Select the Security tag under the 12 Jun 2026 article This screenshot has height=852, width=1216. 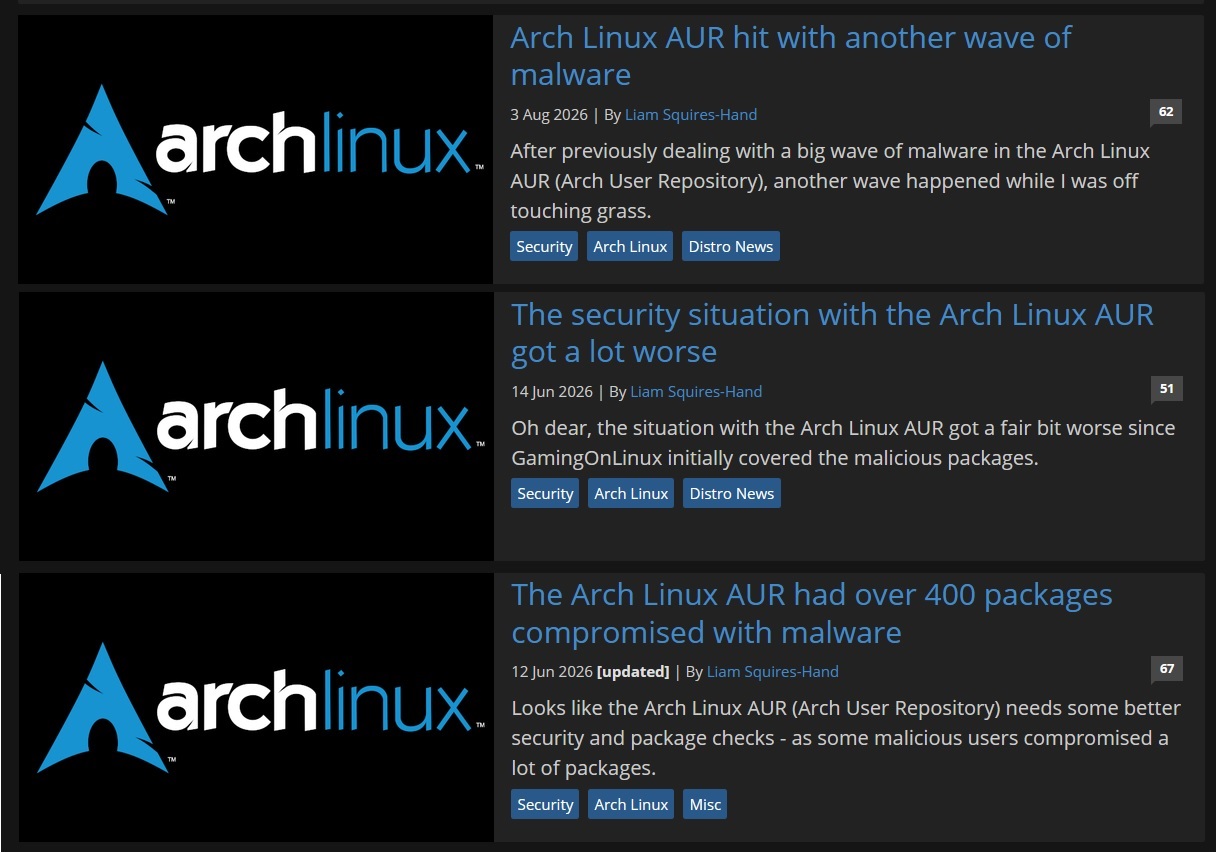pyautogui.click(x=545, y=804)
